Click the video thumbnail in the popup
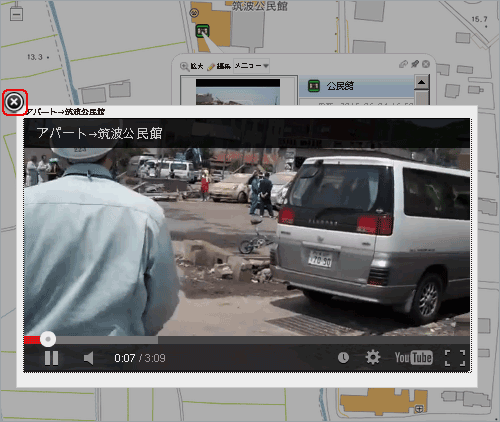500x422 pixels. pos(238,92)
